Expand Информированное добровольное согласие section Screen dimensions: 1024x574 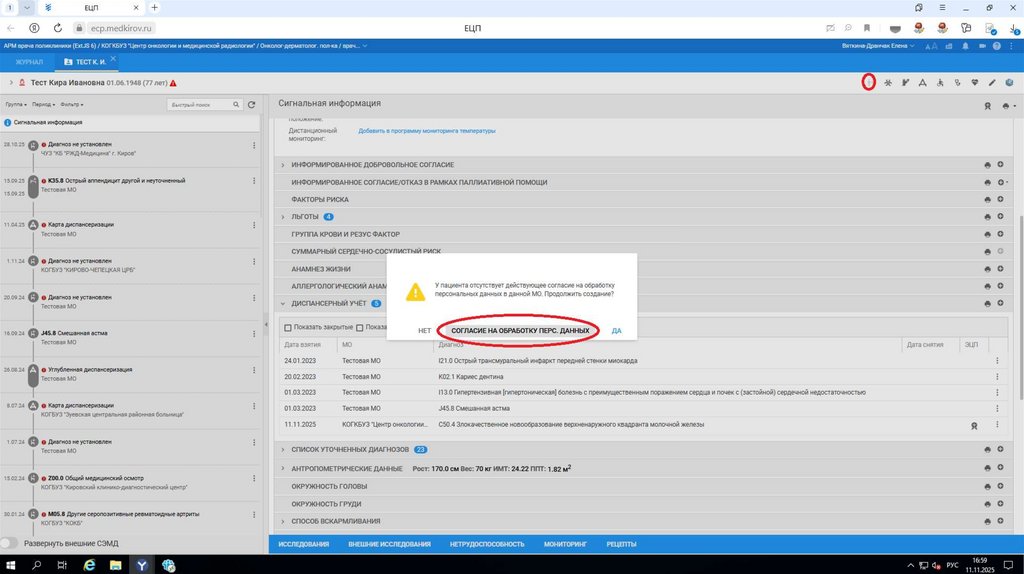pos(283,165)
